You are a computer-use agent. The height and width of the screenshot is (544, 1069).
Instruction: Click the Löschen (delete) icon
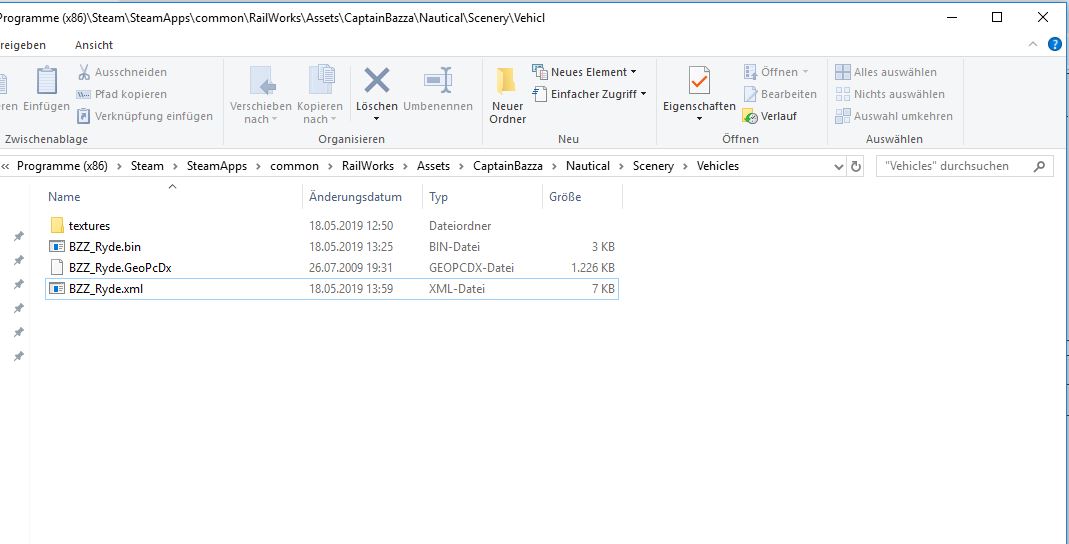click(376, 81)
